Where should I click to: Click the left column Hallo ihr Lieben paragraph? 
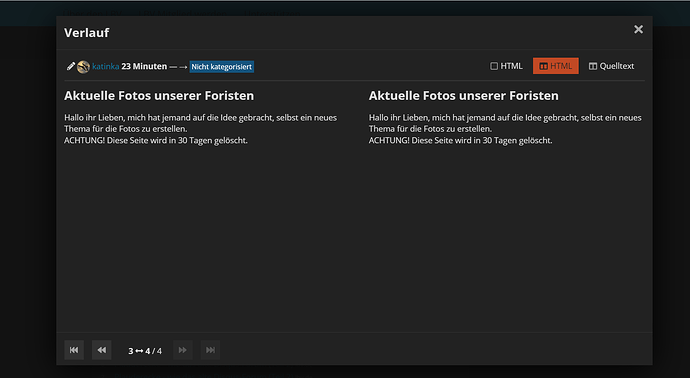click(200, 123)
